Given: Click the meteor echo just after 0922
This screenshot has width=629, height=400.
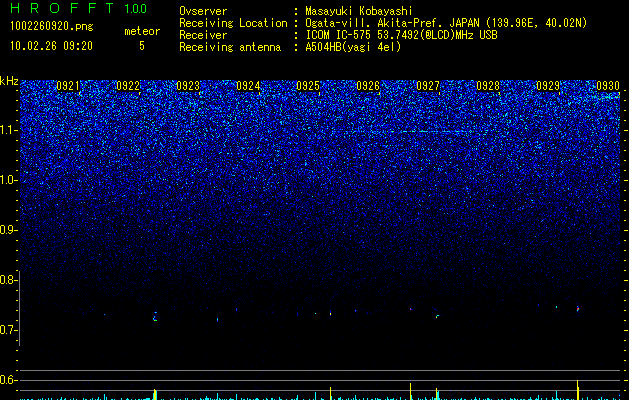Looking at the screenshot, I should pos(155,316).
